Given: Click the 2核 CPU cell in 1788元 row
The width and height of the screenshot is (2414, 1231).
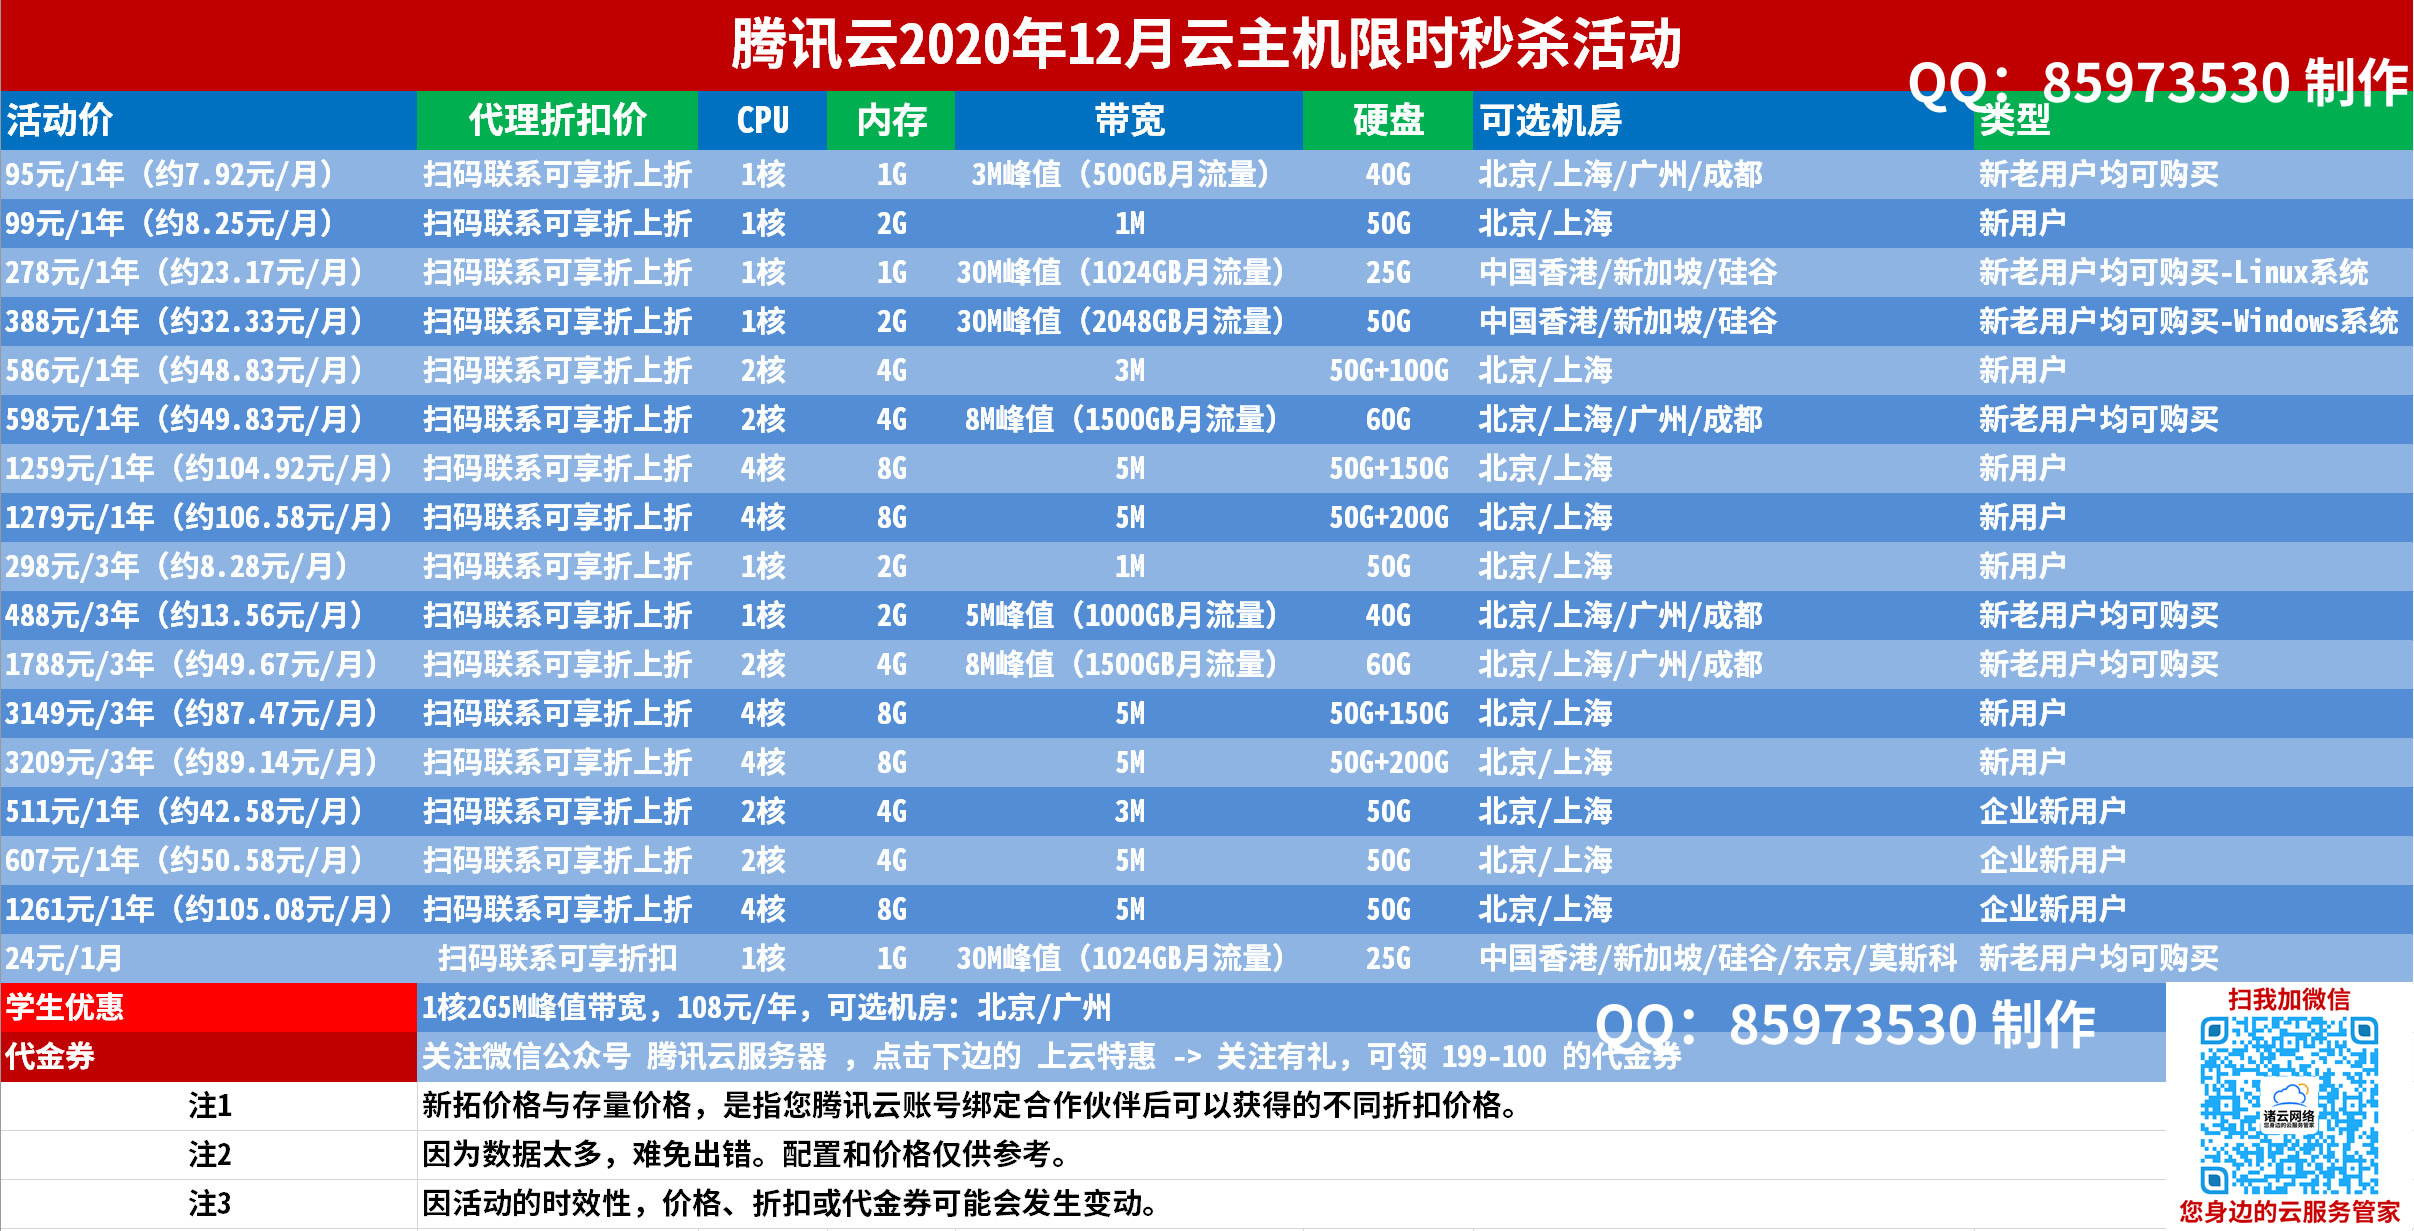Looking at the screenshot, I should 763,665.
